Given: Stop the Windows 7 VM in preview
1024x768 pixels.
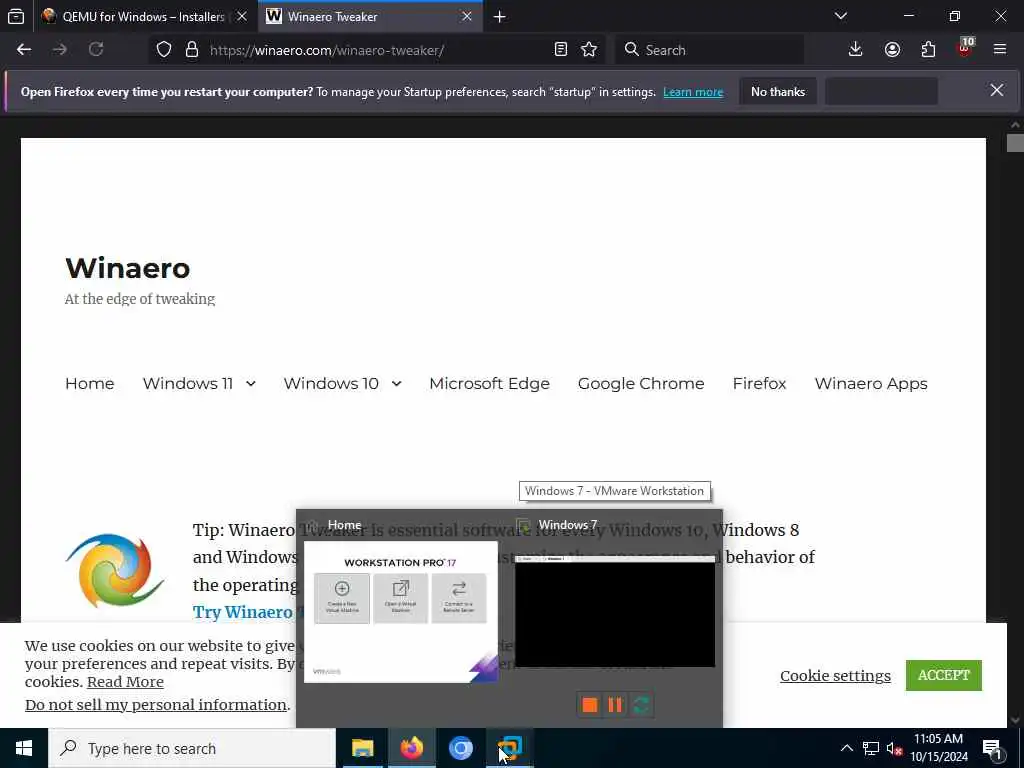Looking at the screenshot, I should pos(590,705).
